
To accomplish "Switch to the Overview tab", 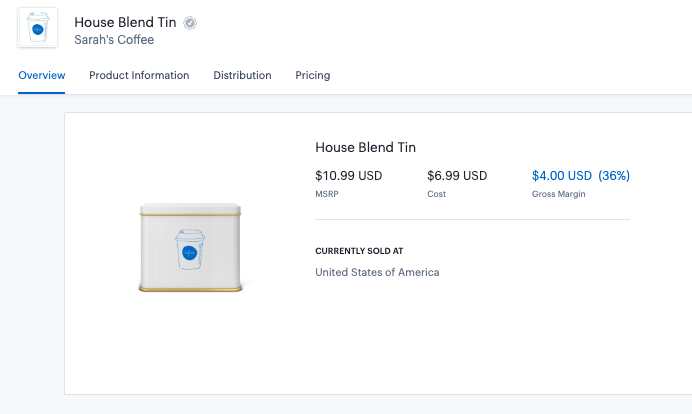I will point(41,75).
